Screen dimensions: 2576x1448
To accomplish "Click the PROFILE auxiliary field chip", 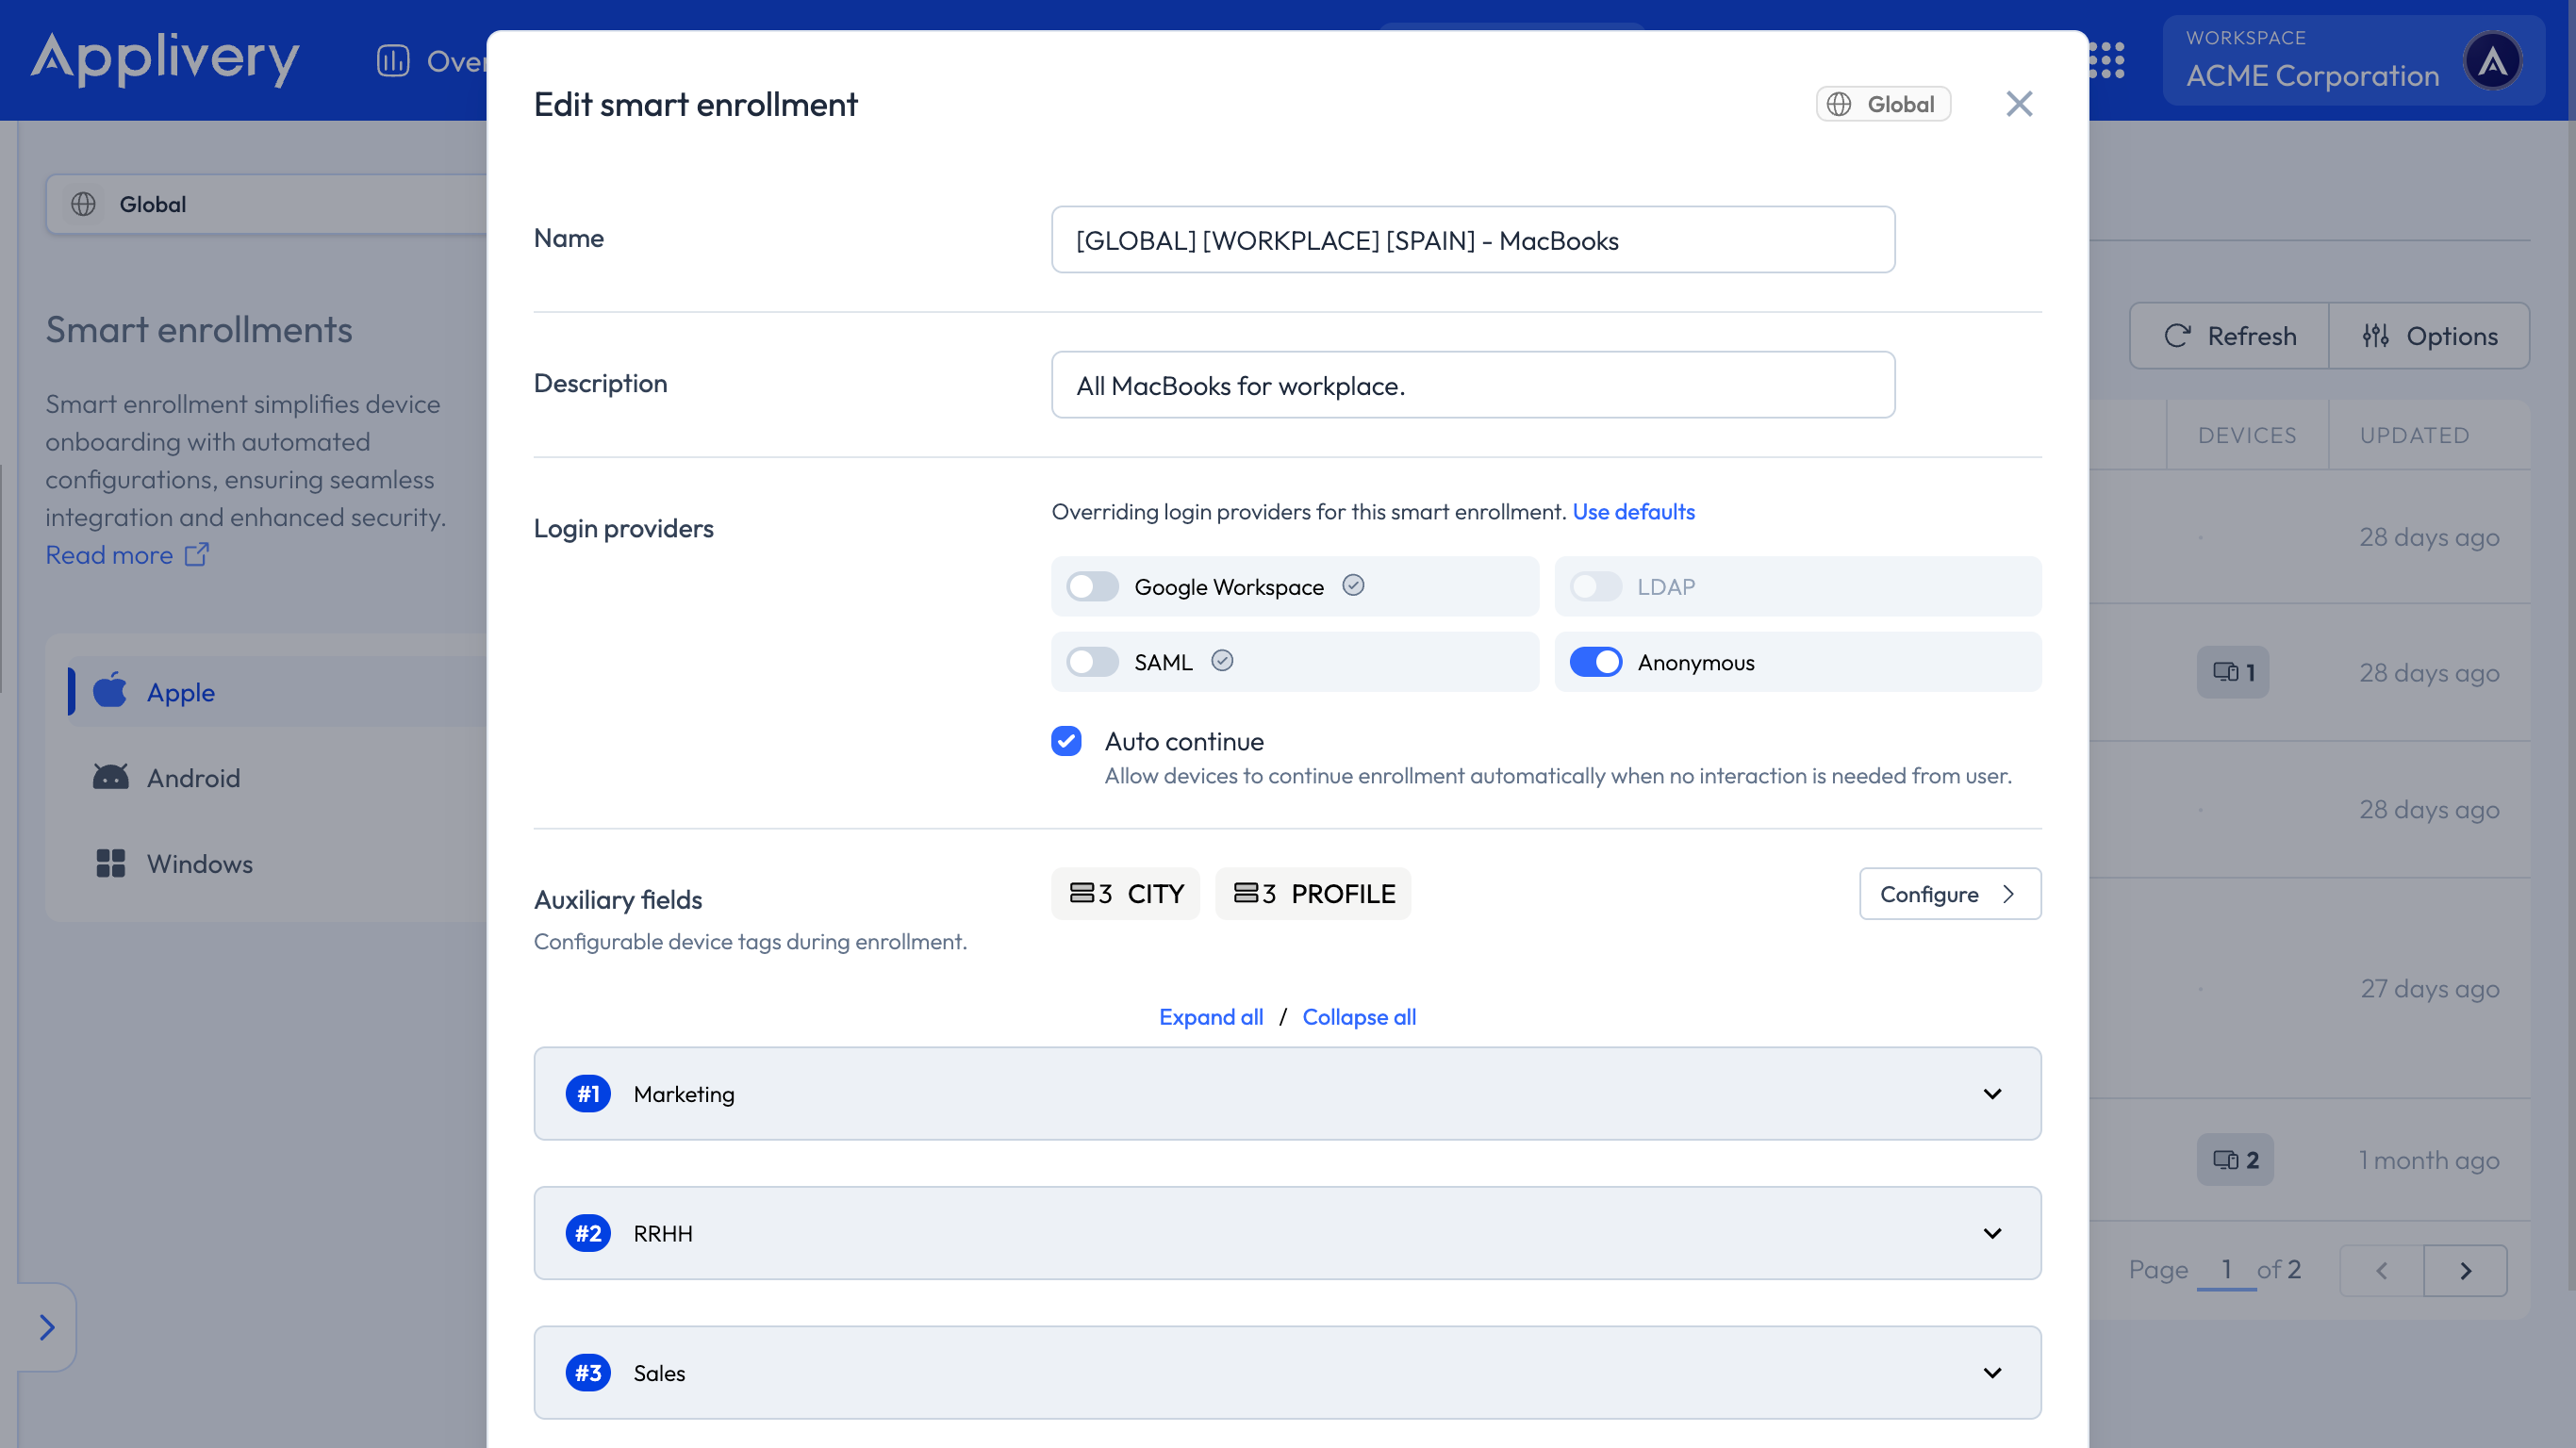I will pos(1313,893).
